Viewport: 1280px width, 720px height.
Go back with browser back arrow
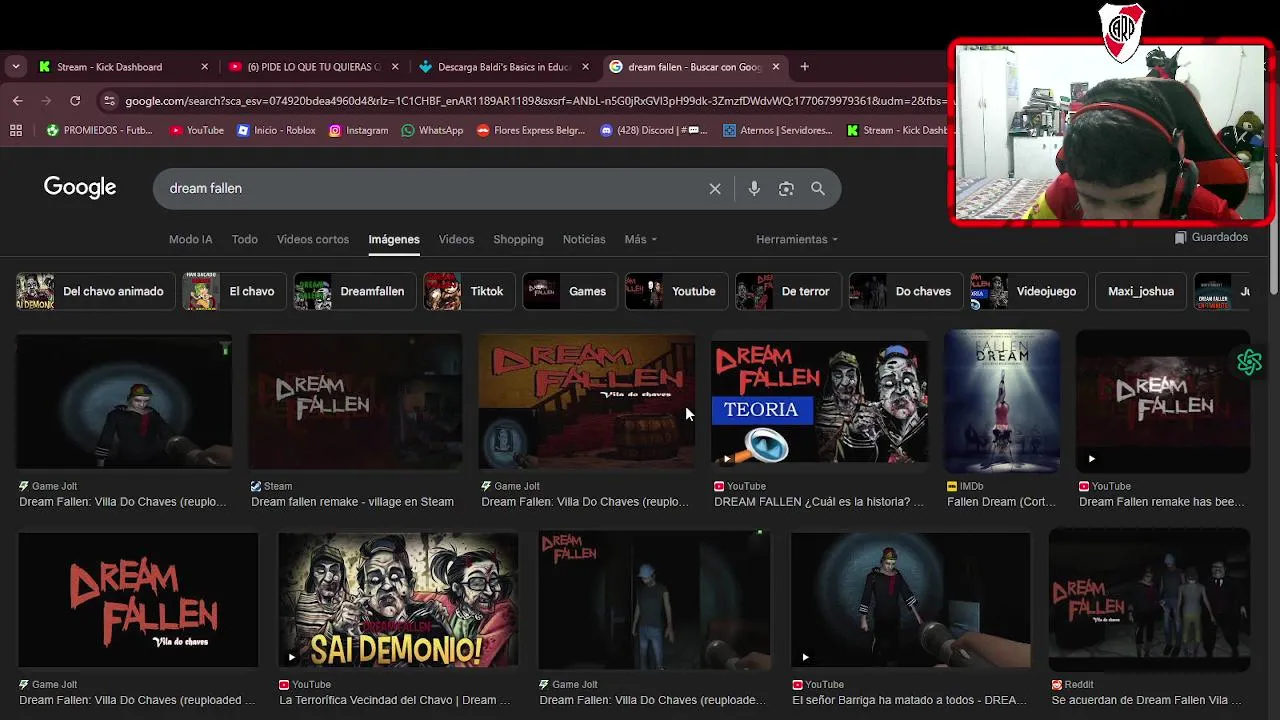pos(17,100)
